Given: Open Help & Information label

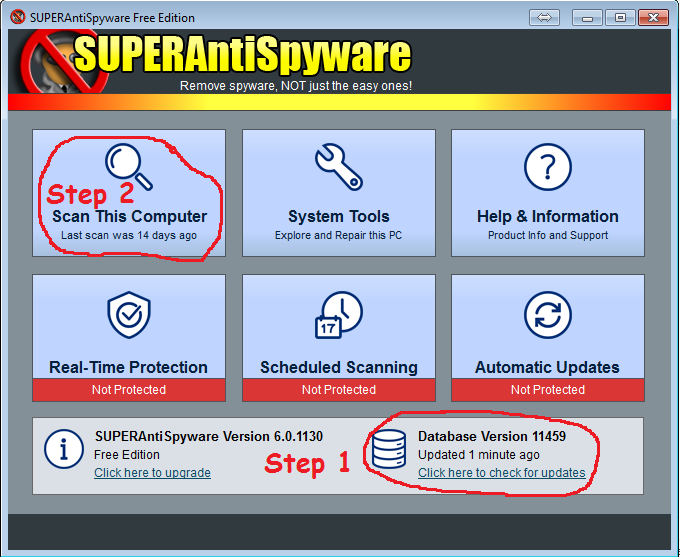Looking at the screenshot, I should (547, 216).
